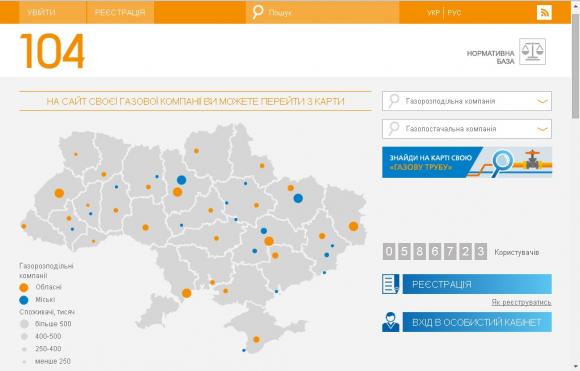Open the УВІЙТИ menu item

click(x=53, y=12)
